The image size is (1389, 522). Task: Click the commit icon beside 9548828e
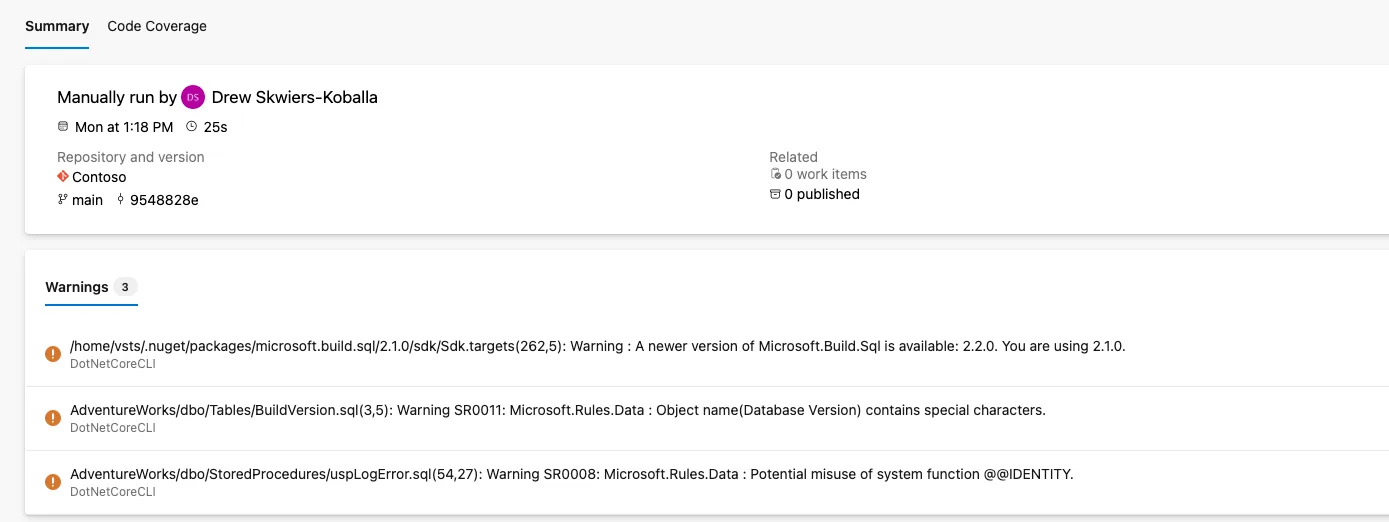pyautogui.click(x=121, y=200)
